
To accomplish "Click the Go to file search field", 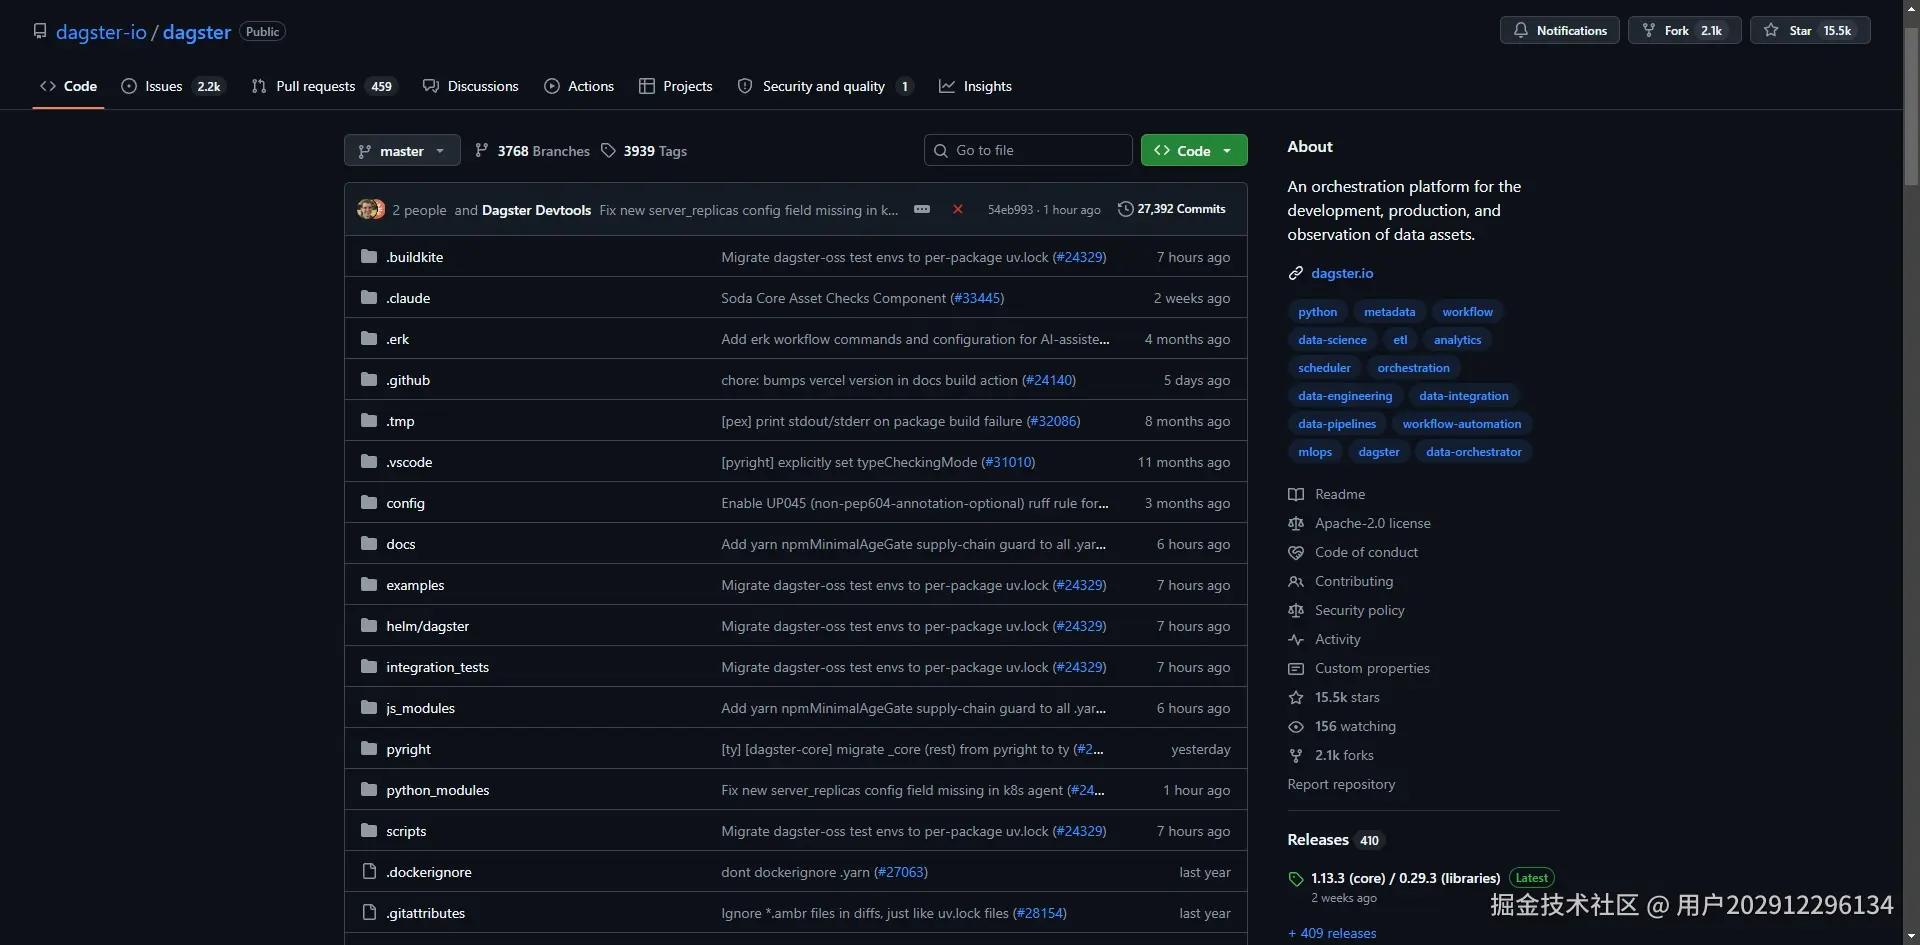I will 1028,150.
